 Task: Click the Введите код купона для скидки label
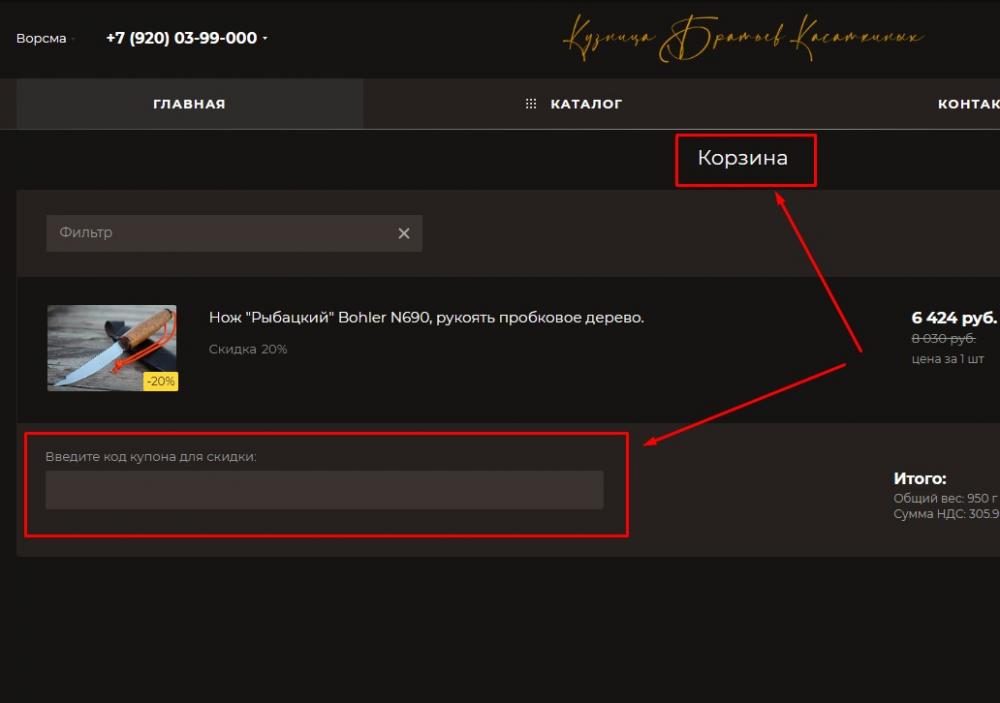pyautogui.click(x=151, y=457)
